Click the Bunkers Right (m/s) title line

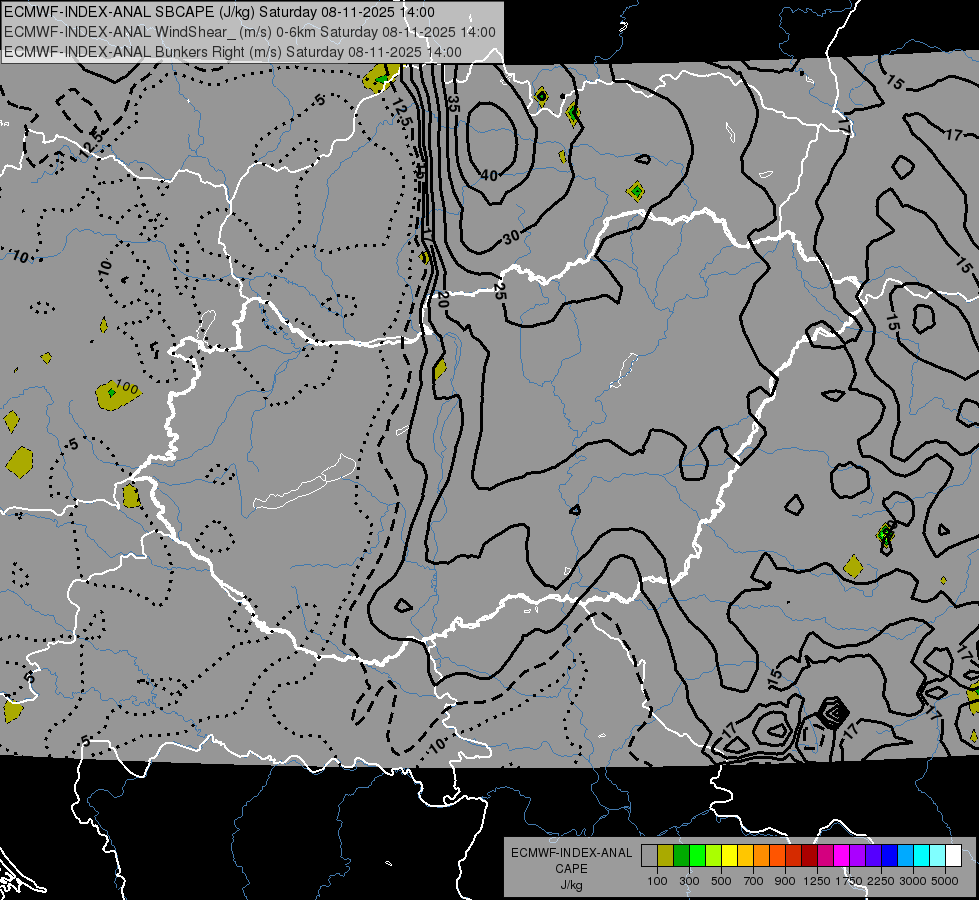[x=233, y=52]
